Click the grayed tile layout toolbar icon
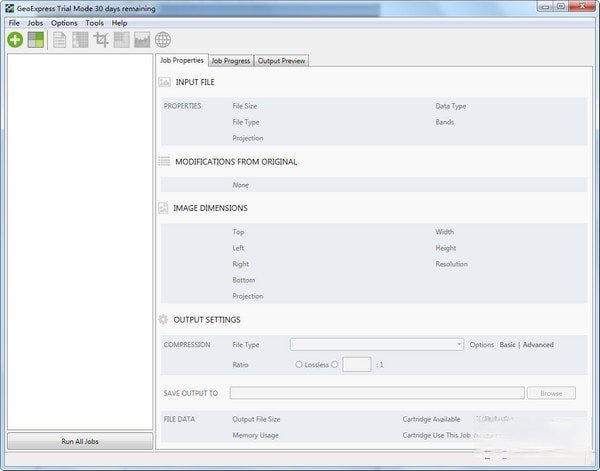 (x=122, y=40)
